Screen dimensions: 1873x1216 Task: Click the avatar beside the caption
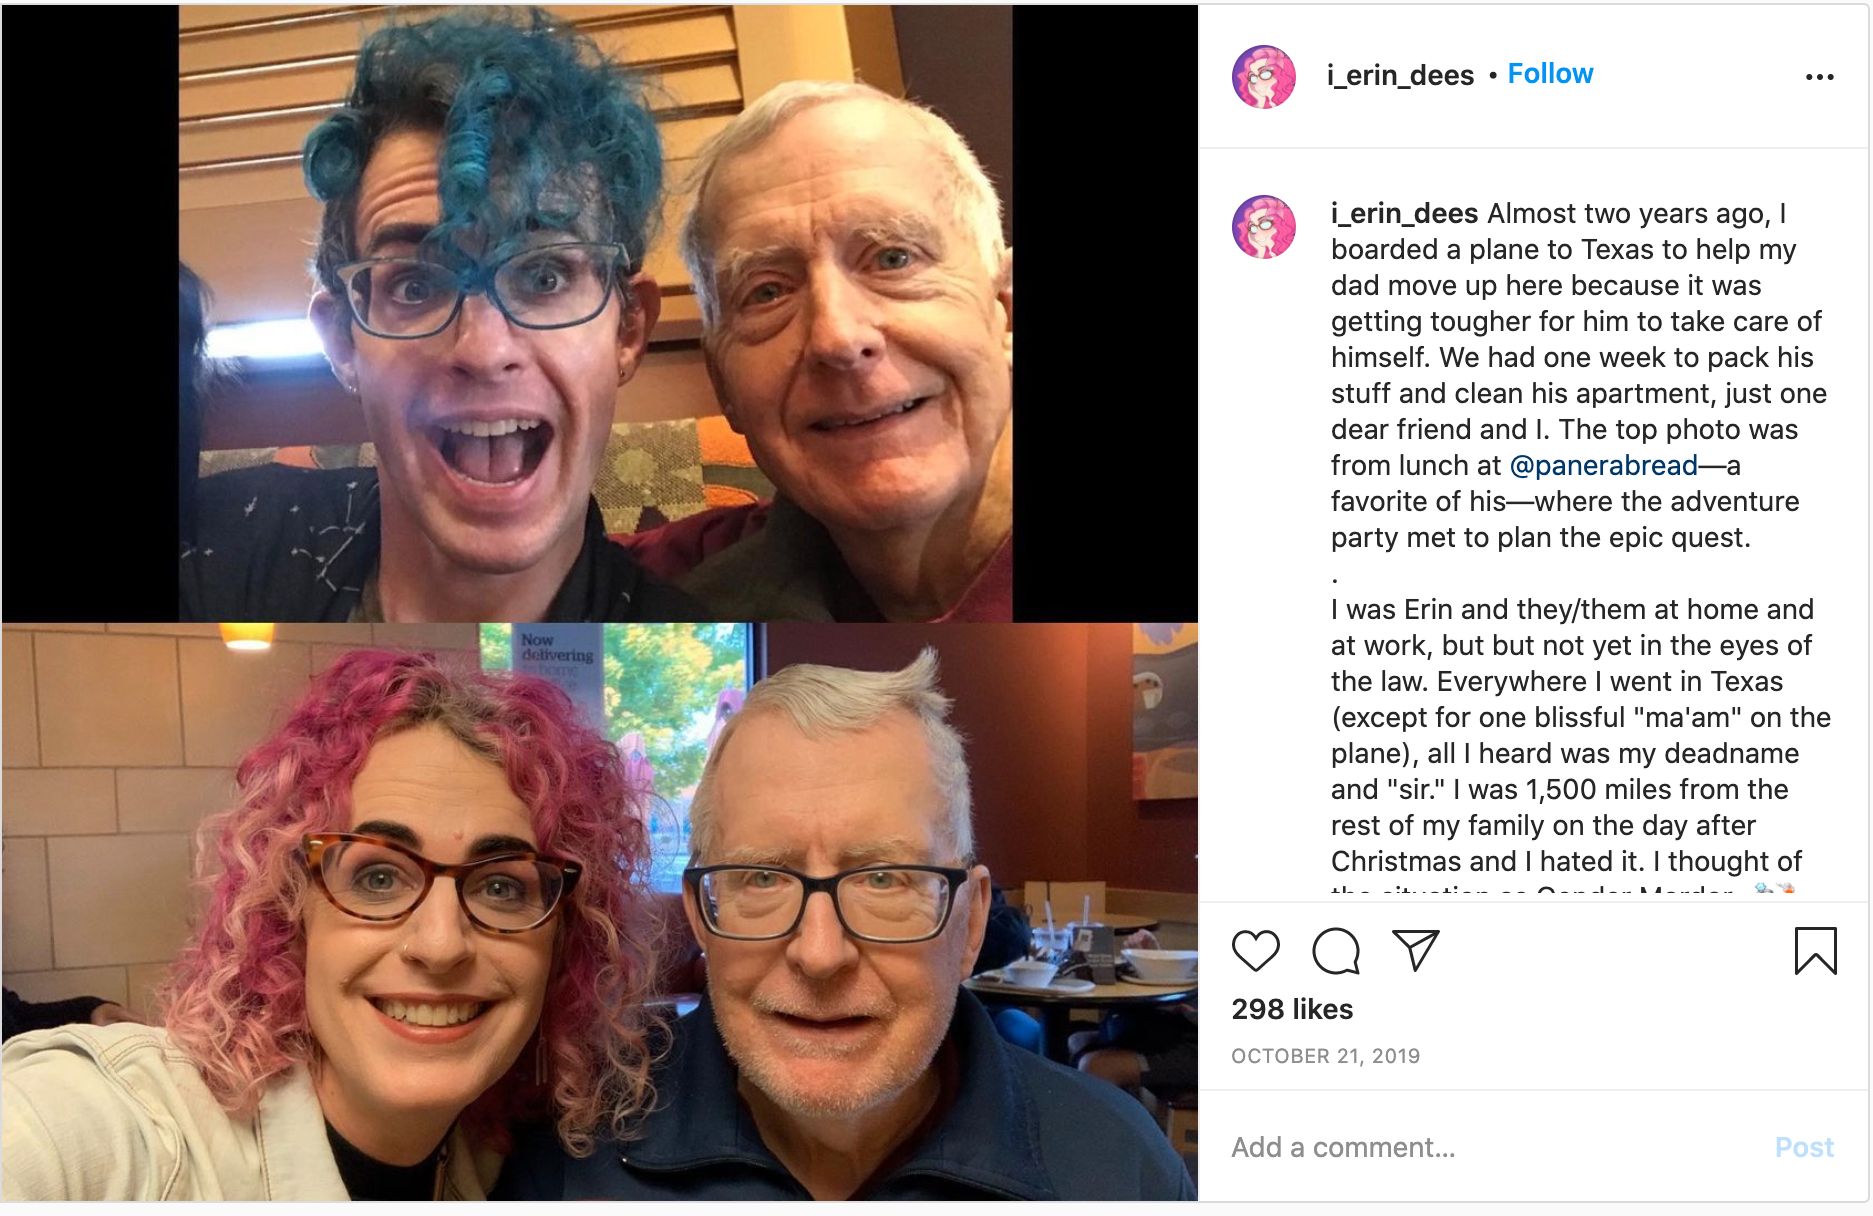tap(1263, 227)
